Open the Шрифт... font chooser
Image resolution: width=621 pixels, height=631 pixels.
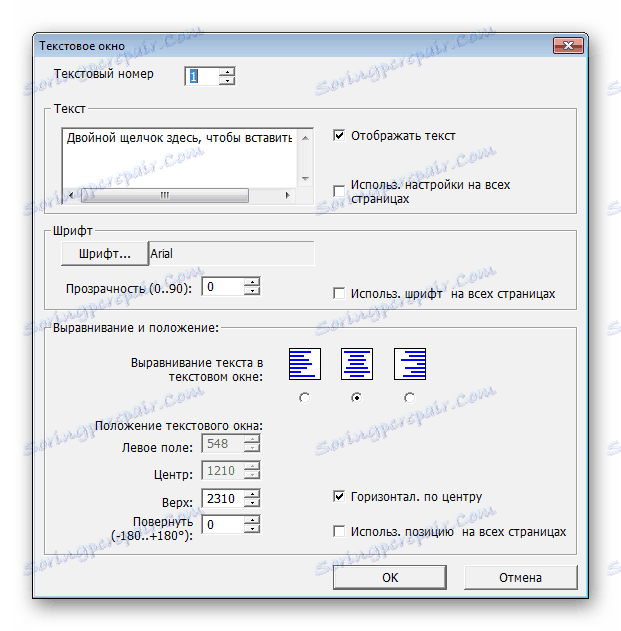(x=105, y=254)
